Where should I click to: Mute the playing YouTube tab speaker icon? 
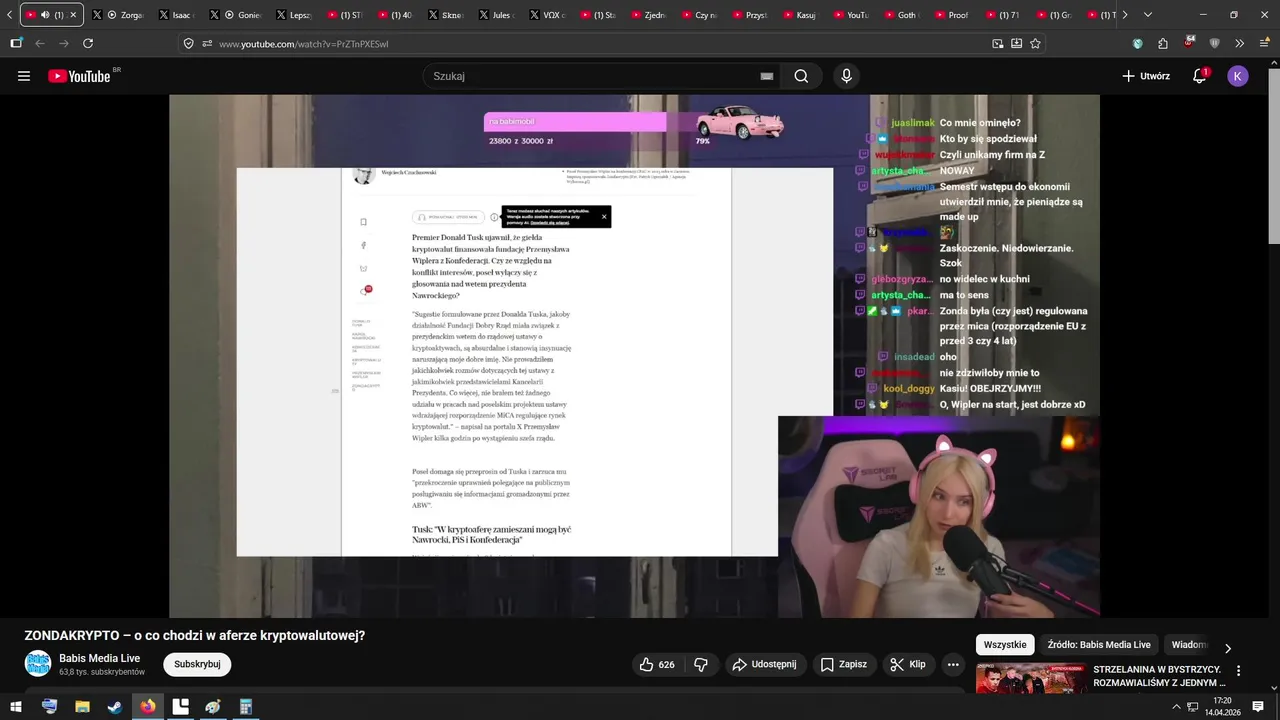[45, 15]
